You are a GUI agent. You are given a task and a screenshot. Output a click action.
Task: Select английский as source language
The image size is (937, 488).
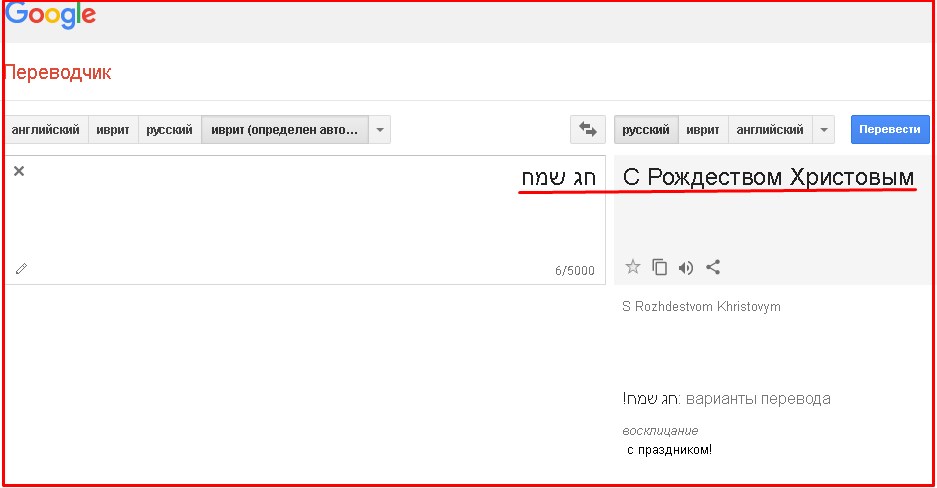(46, 130)
